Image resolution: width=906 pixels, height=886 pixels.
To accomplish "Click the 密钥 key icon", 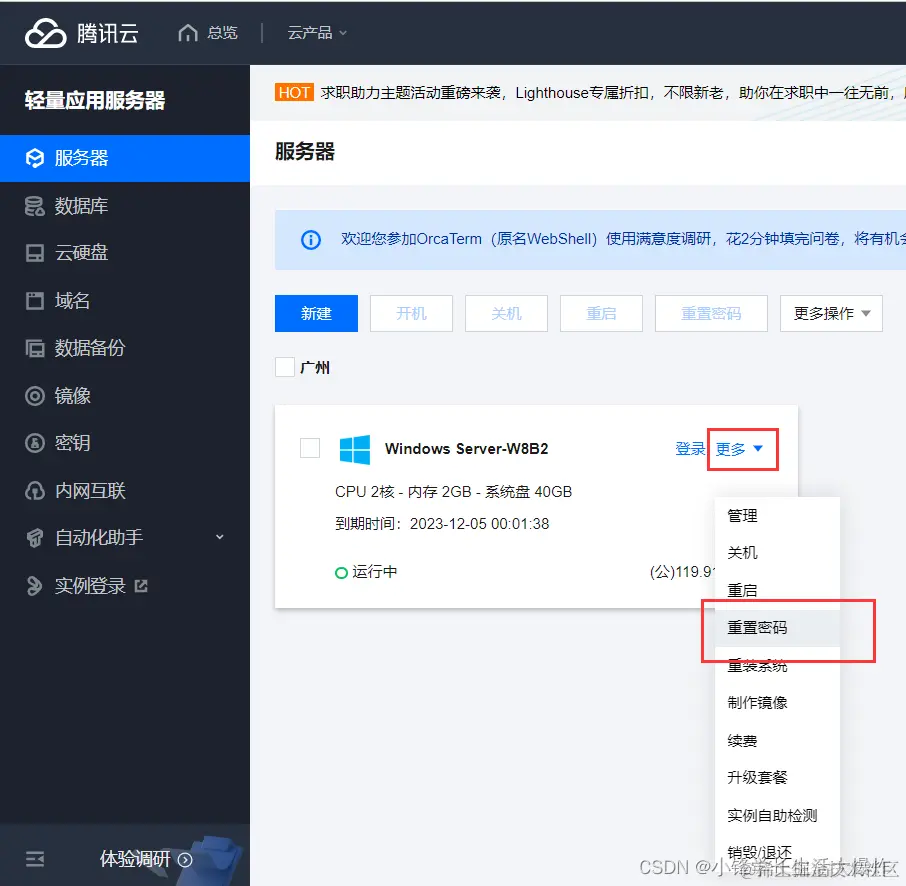I will point(35,443).
